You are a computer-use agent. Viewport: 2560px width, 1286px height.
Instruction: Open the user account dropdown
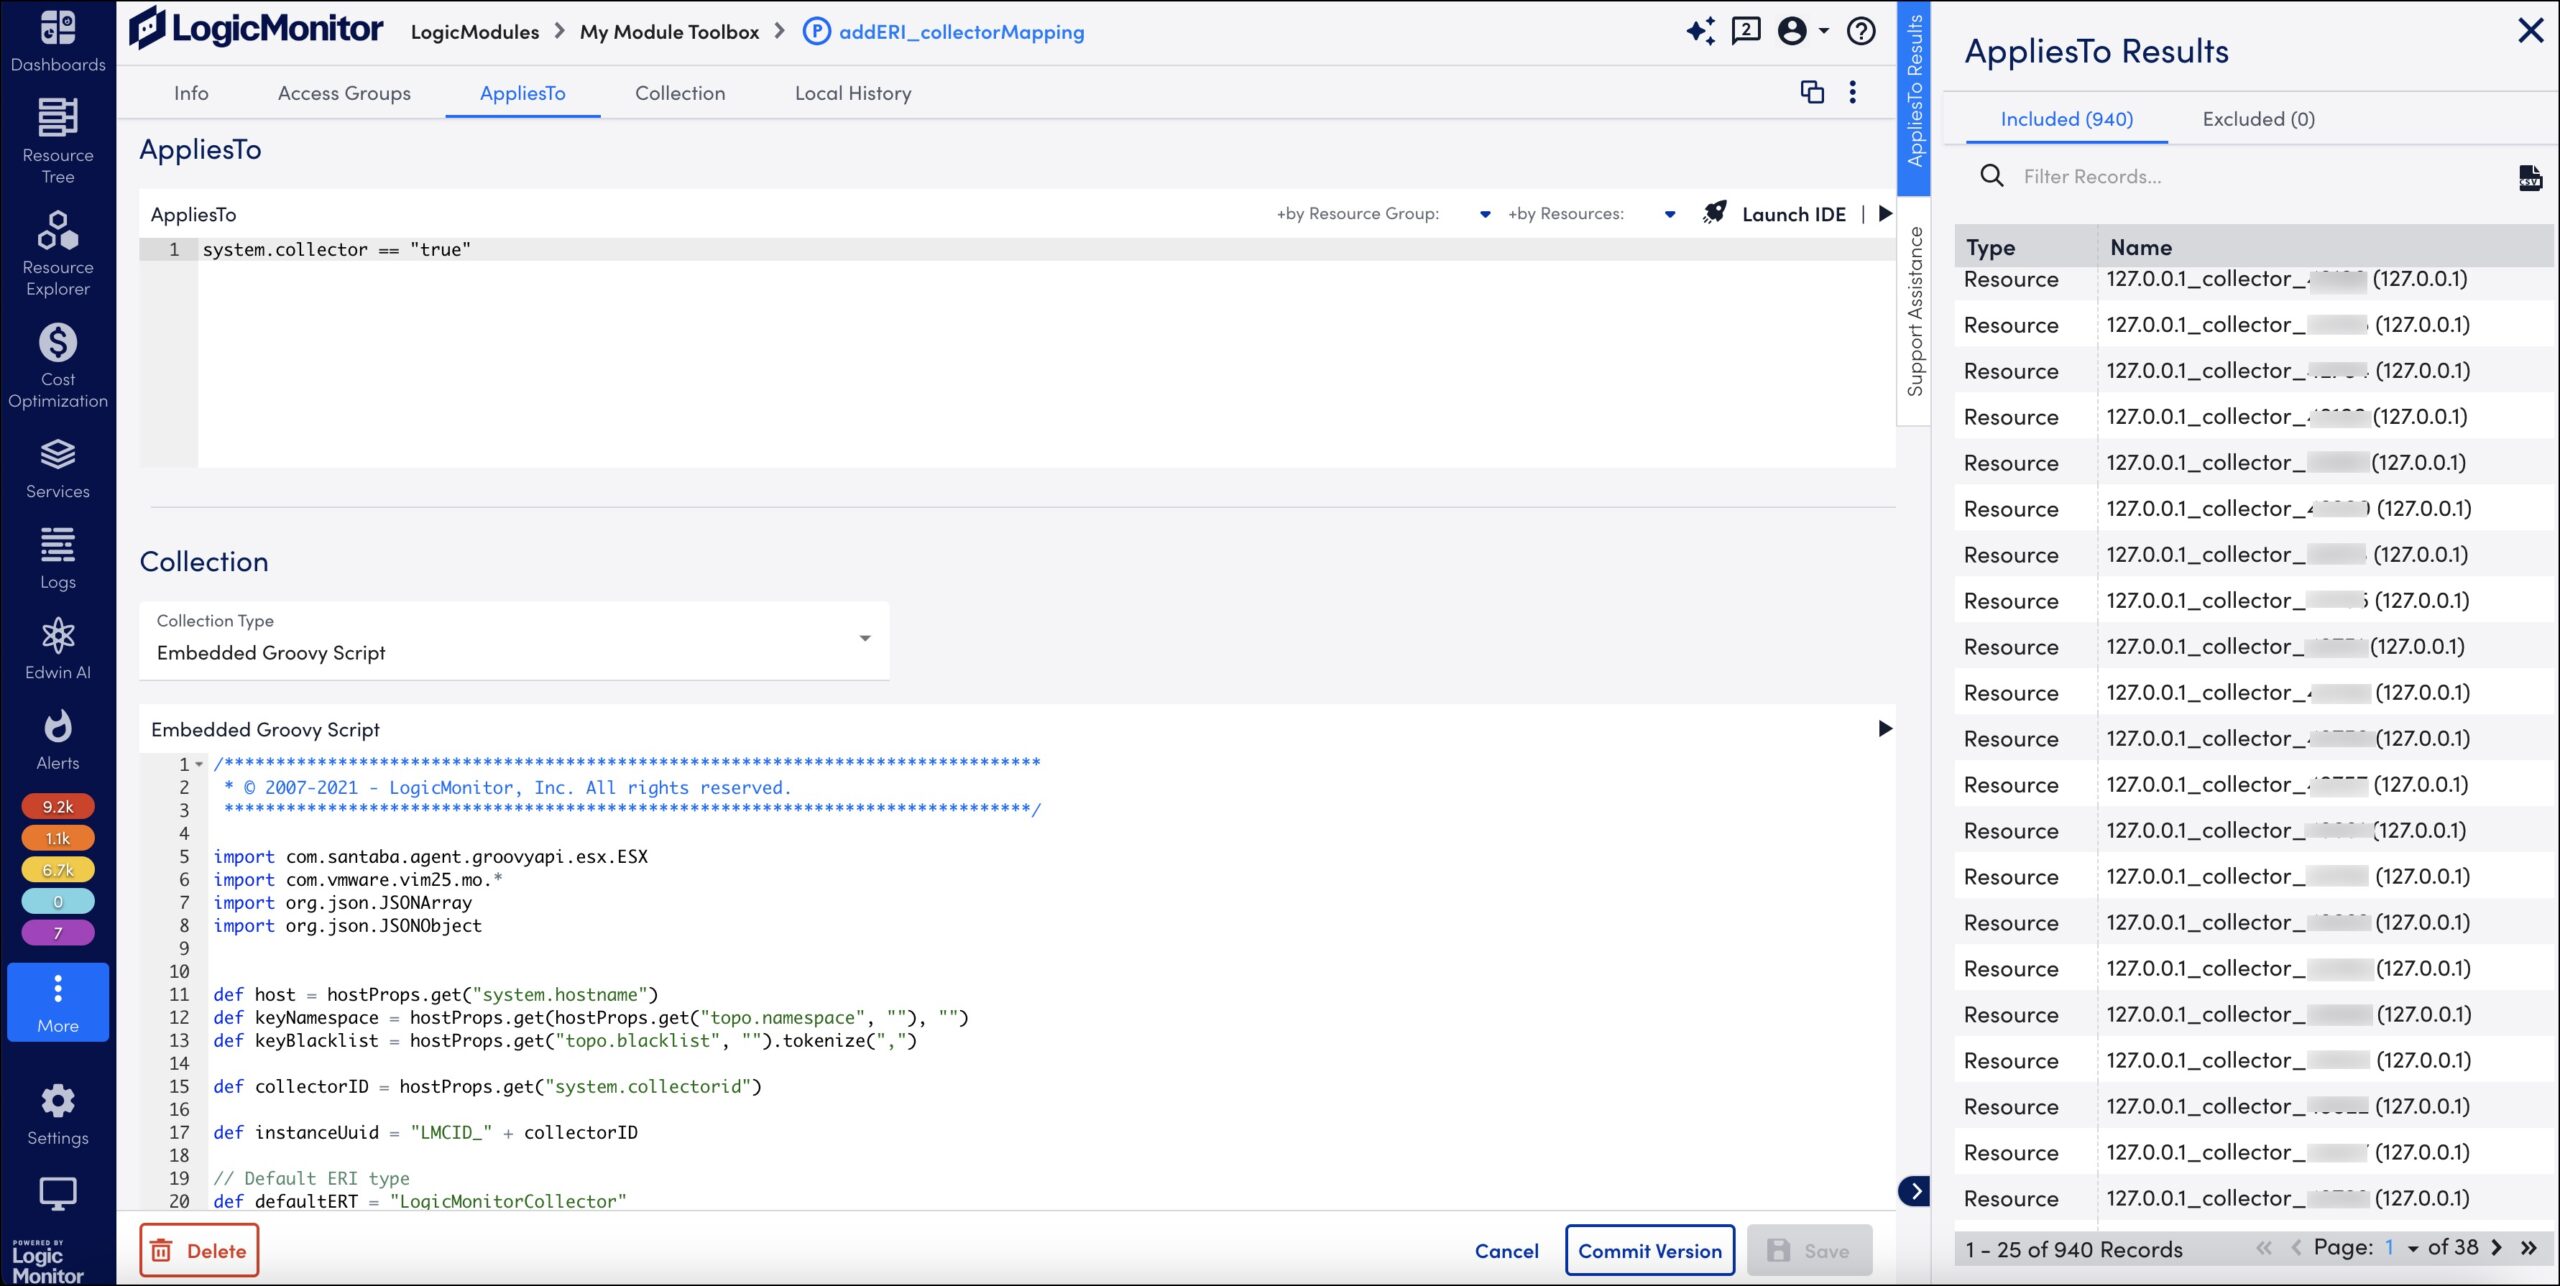pyautogui.click(x=1804, y=31)
